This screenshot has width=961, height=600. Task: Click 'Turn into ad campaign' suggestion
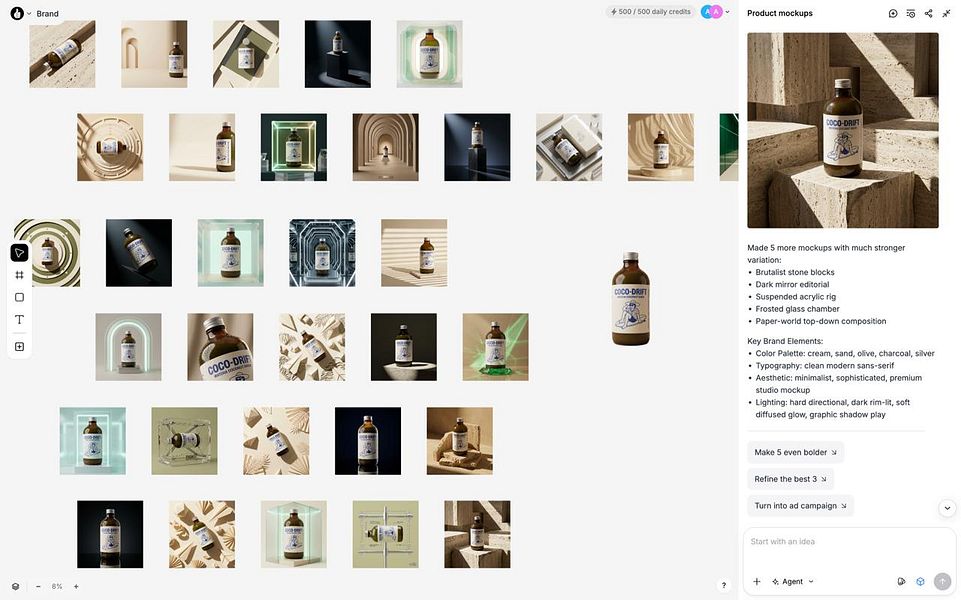coord(800,506)
